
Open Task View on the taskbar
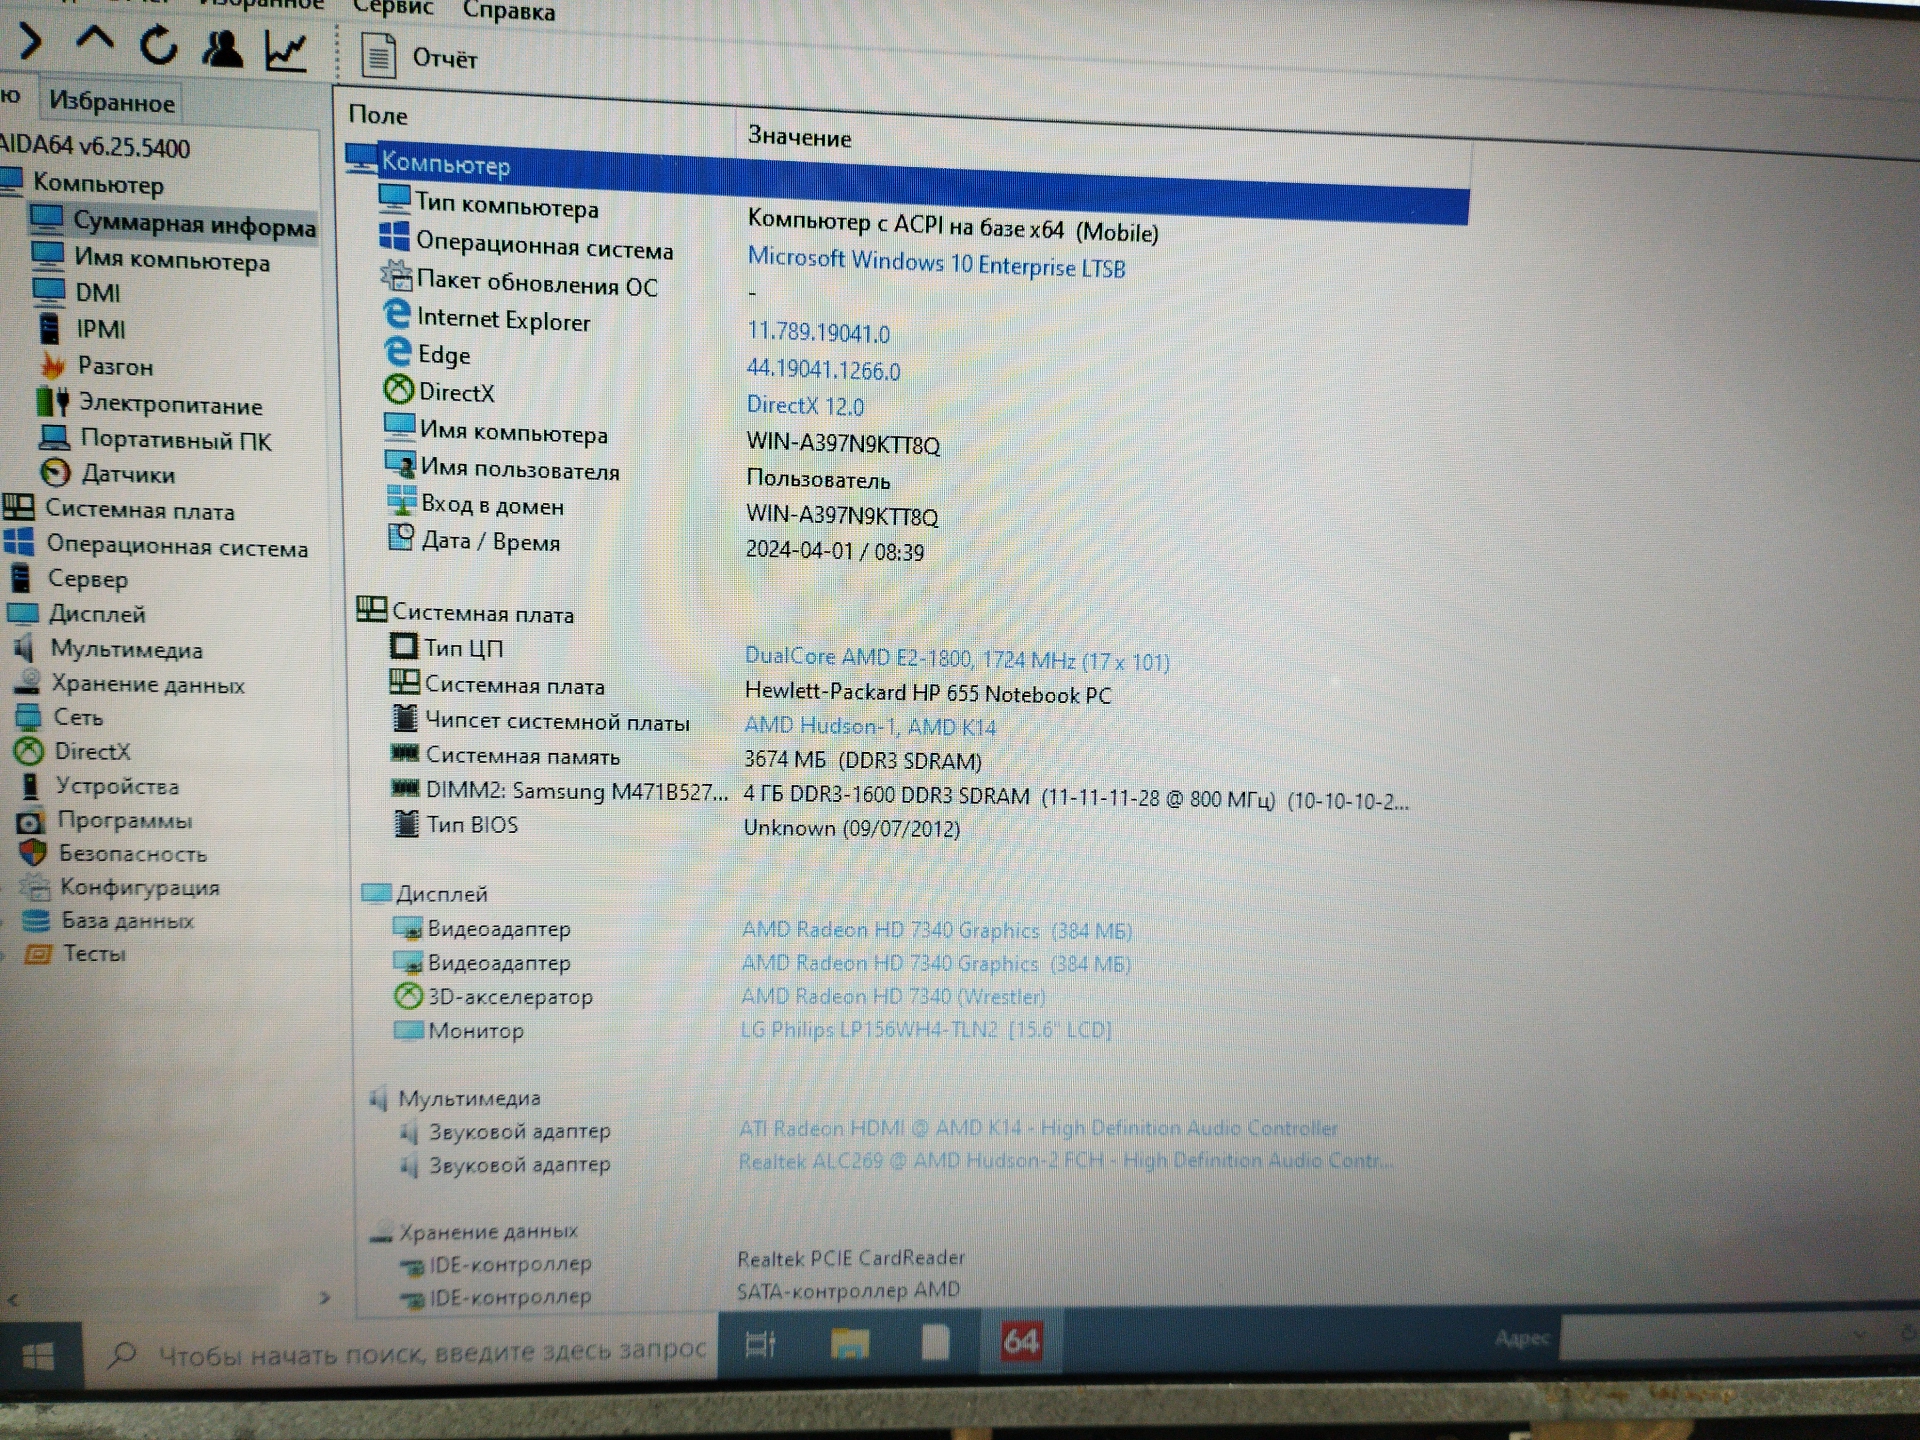point(760,1344)
